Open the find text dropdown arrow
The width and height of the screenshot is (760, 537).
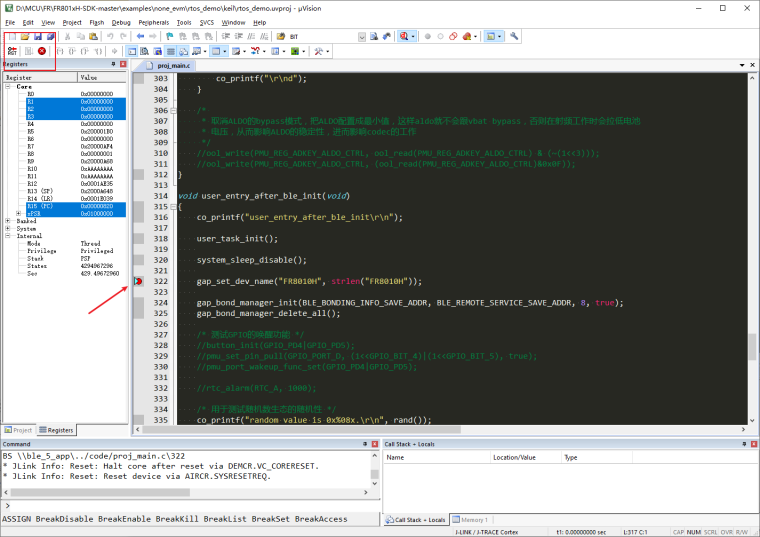[x=362, y=37]
